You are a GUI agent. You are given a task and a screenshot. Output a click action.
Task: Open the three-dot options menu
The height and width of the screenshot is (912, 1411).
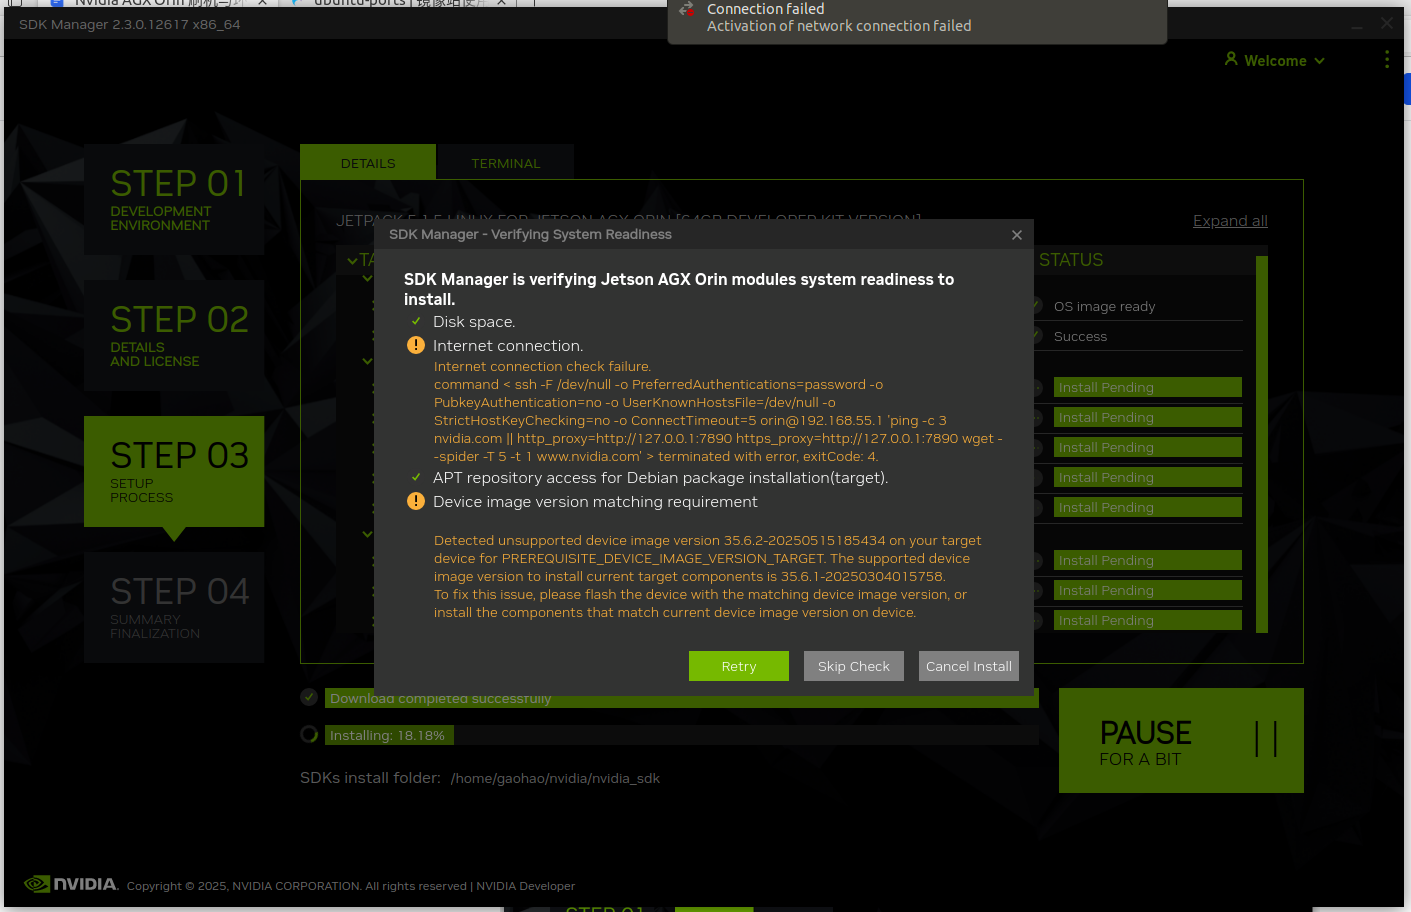[x=1386, y=60]
